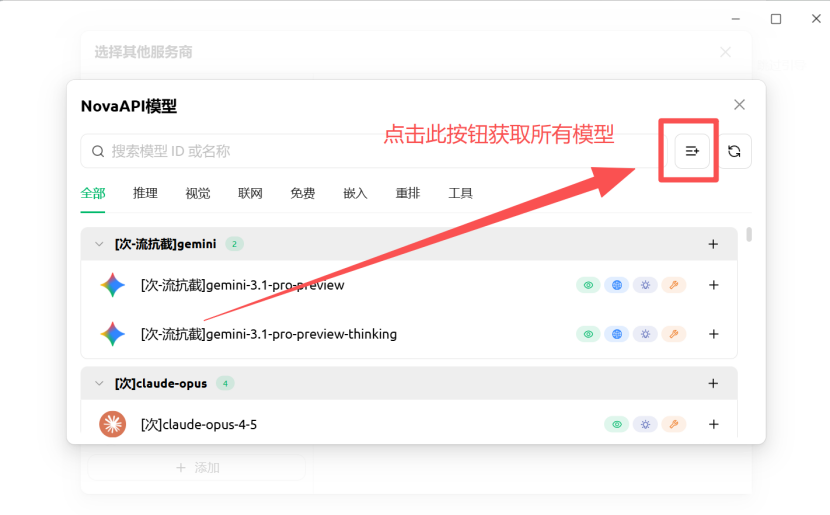Click reasoning badge on gemini-3.1-pro-preview

point(645,285)
